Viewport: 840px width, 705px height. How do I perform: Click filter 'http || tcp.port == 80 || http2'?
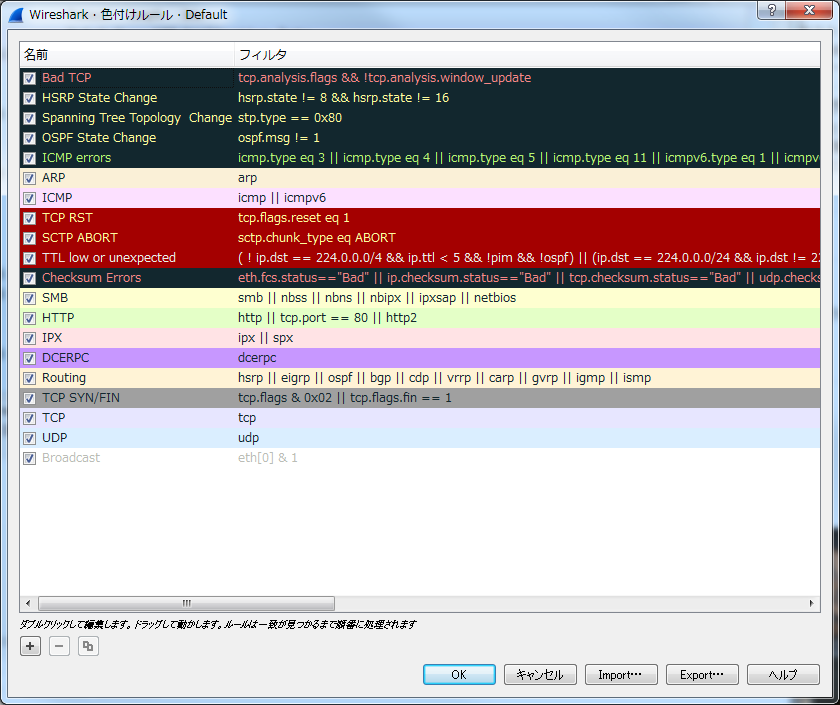(327, 318)
